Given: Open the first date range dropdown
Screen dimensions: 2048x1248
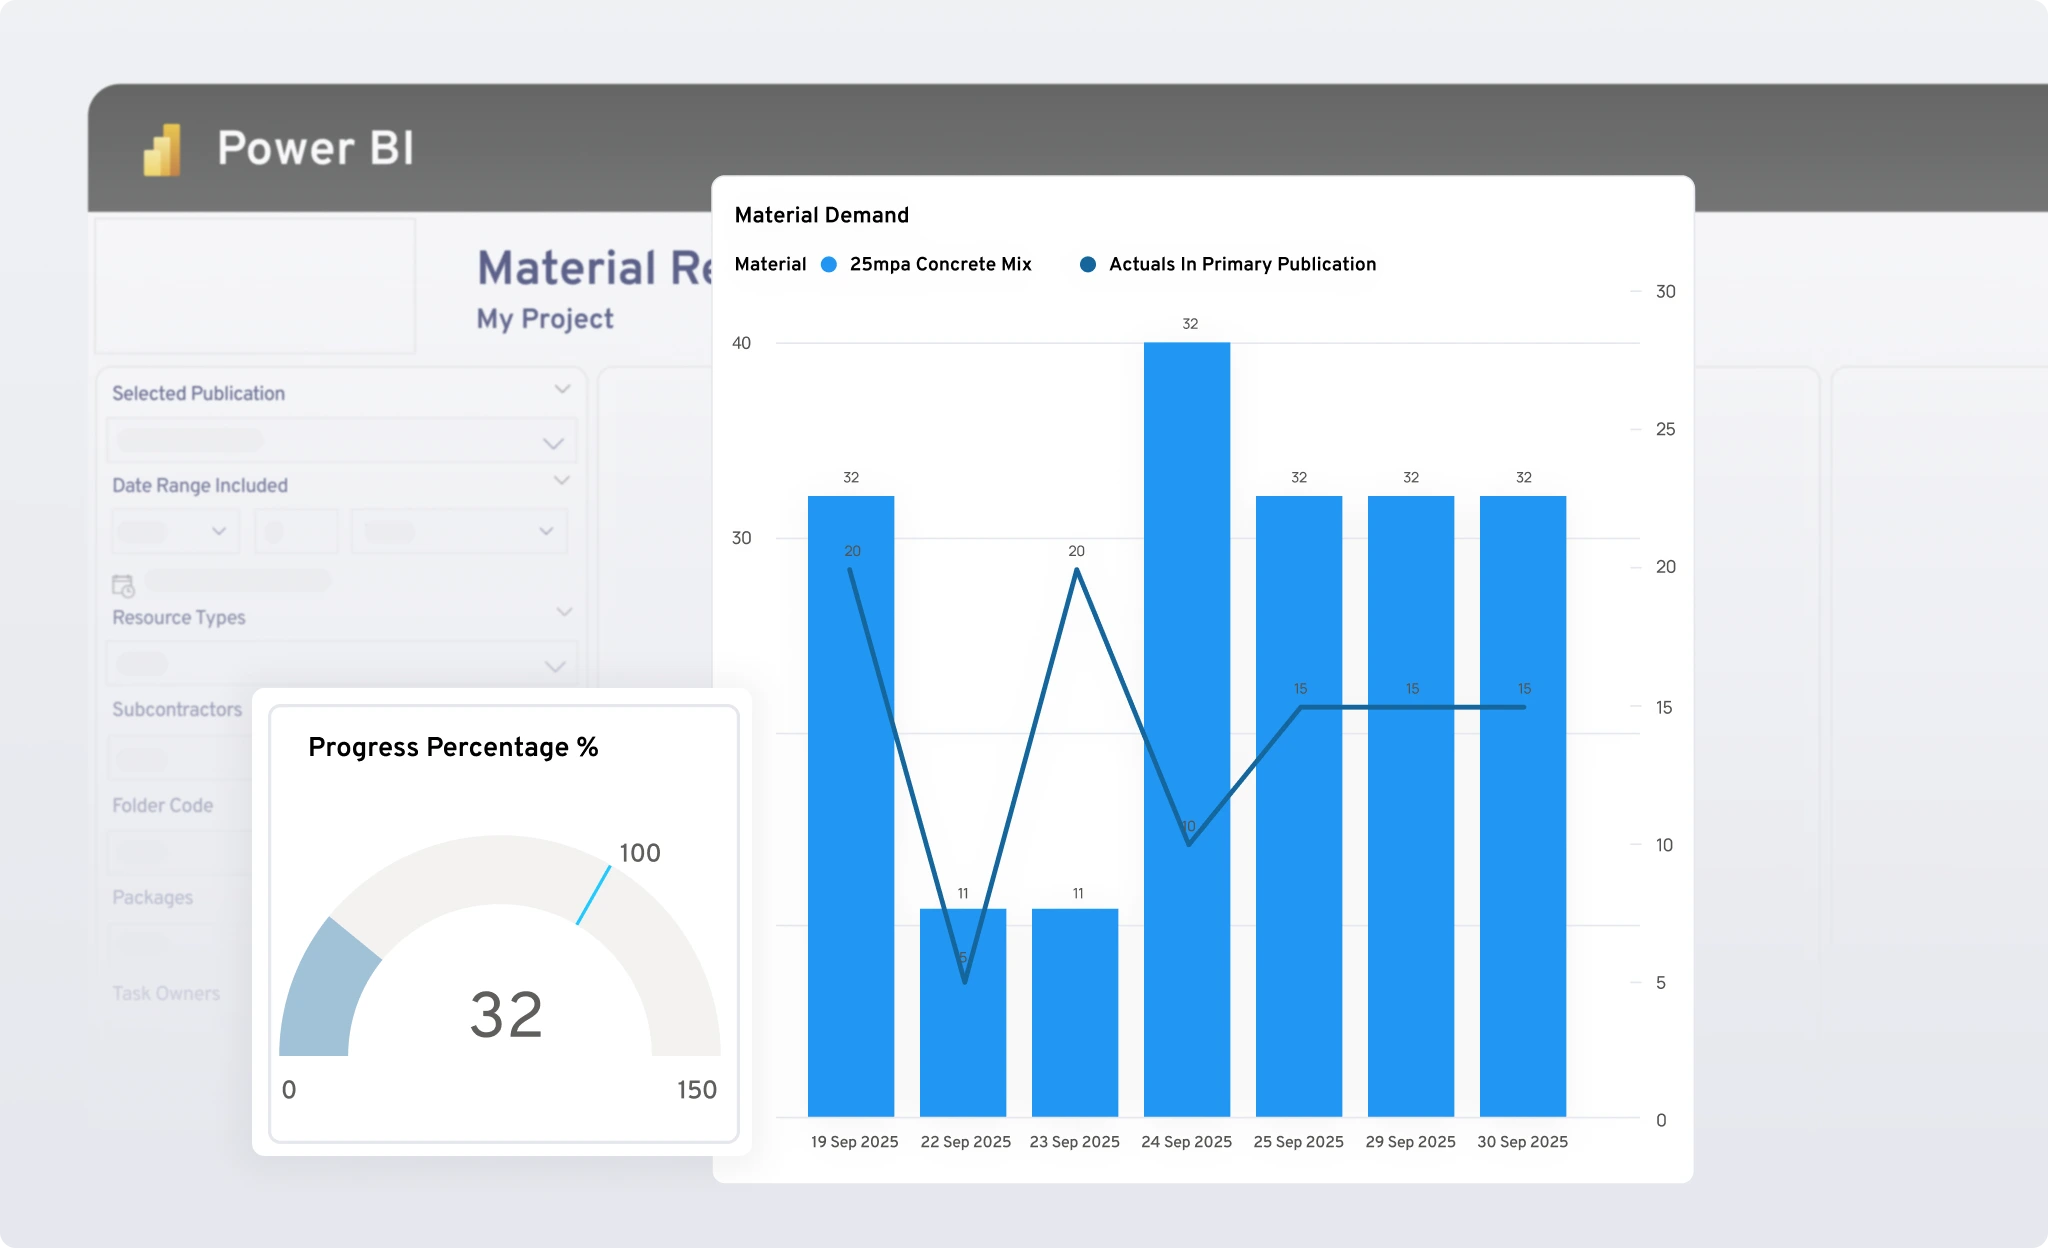Looking at the screenshot, I should [176, 532].
